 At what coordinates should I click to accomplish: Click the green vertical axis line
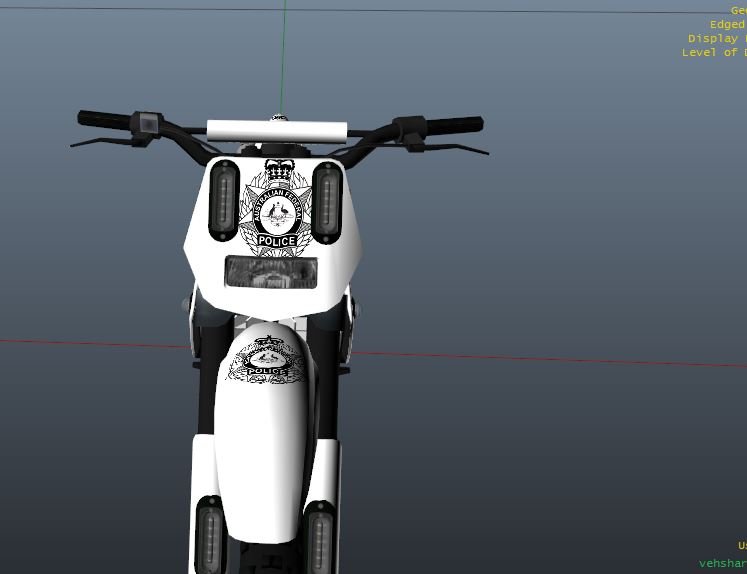[x=285, y=50]
